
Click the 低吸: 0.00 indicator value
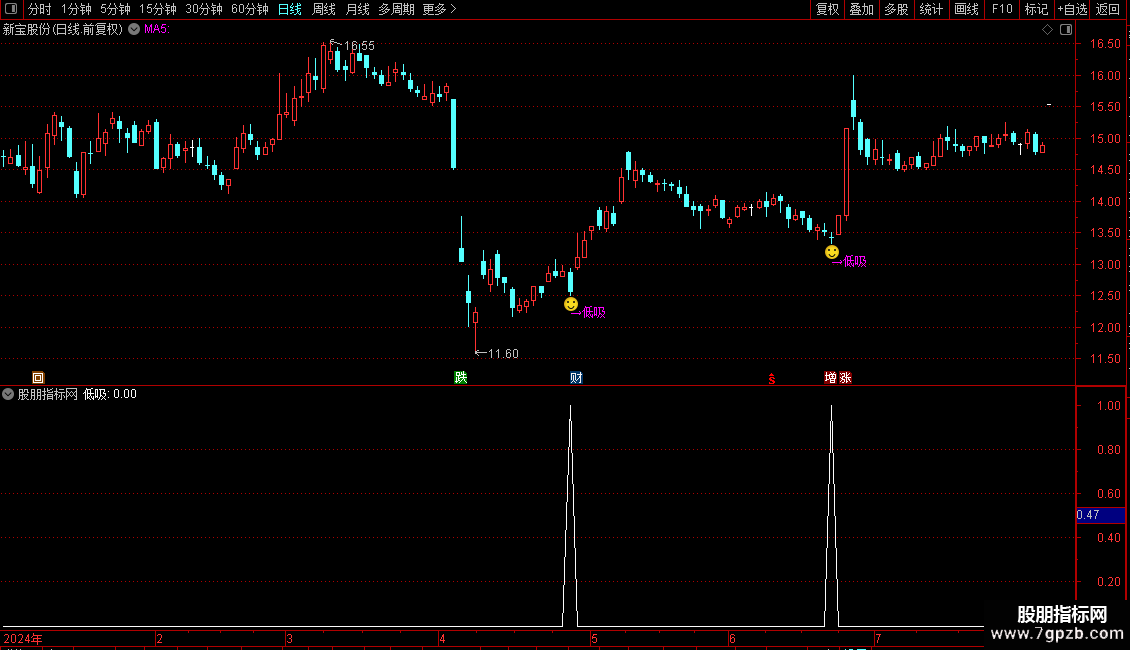tap(110, 394)
